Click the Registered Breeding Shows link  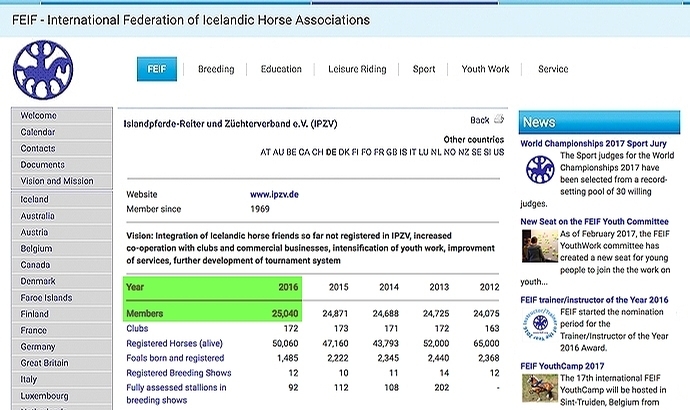[179, 373]
